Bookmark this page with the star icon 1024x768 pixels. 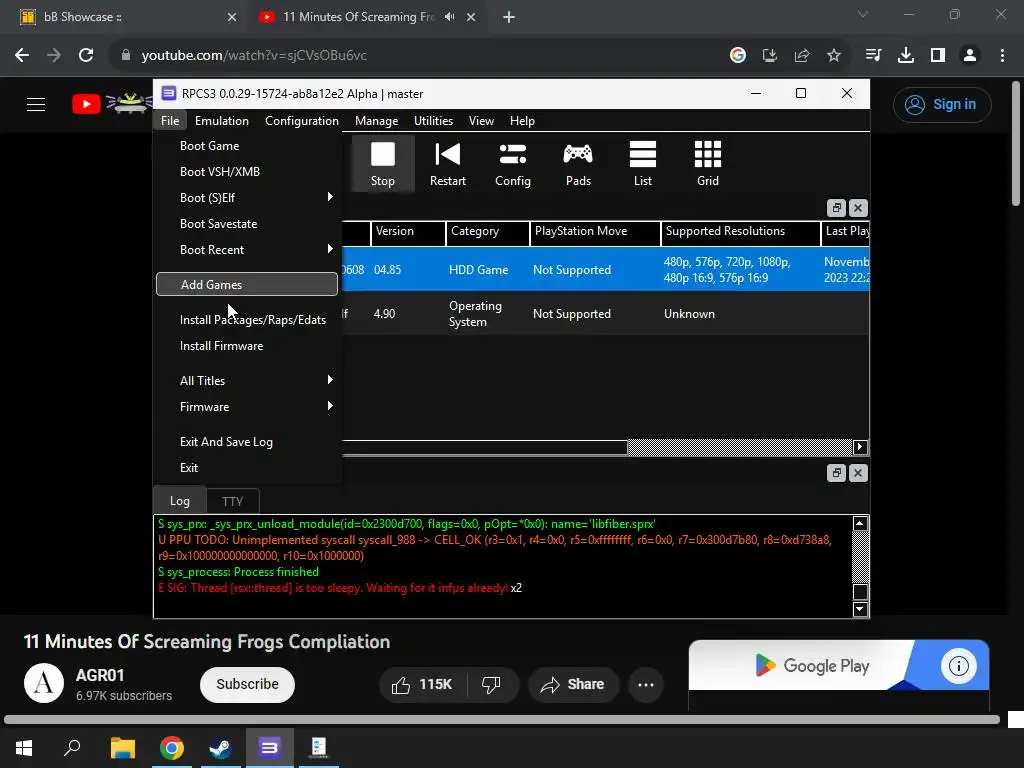pos(834,56)
